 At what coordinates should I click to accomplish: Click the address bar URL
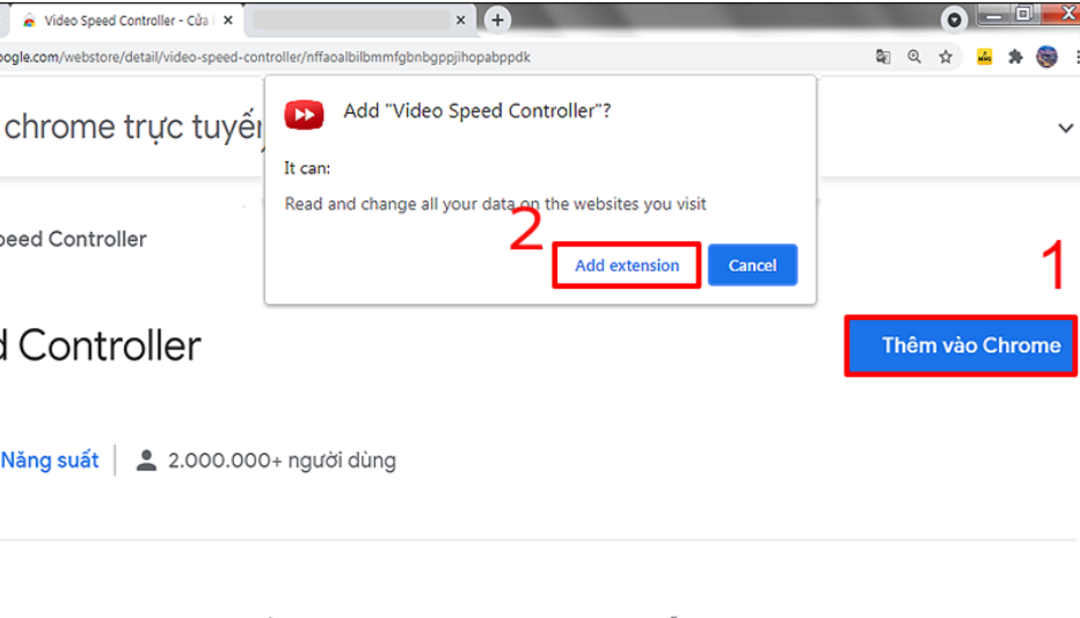click(265, 57)
